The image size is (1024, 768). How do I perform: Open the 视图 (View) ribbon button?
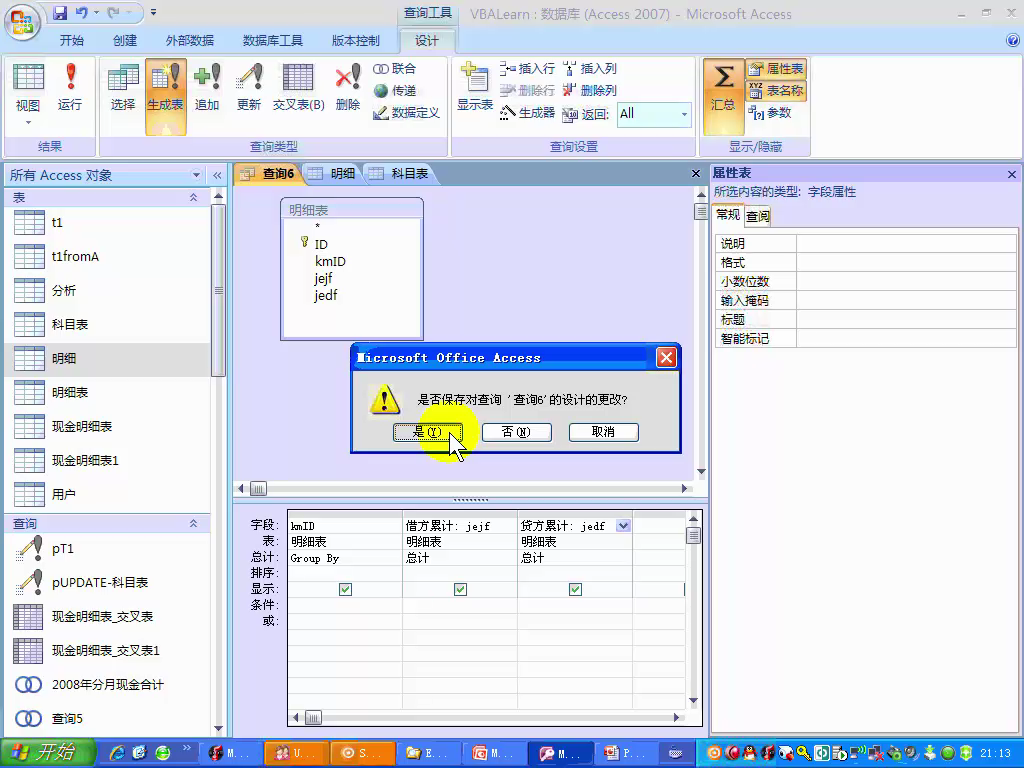pos(28,95)
